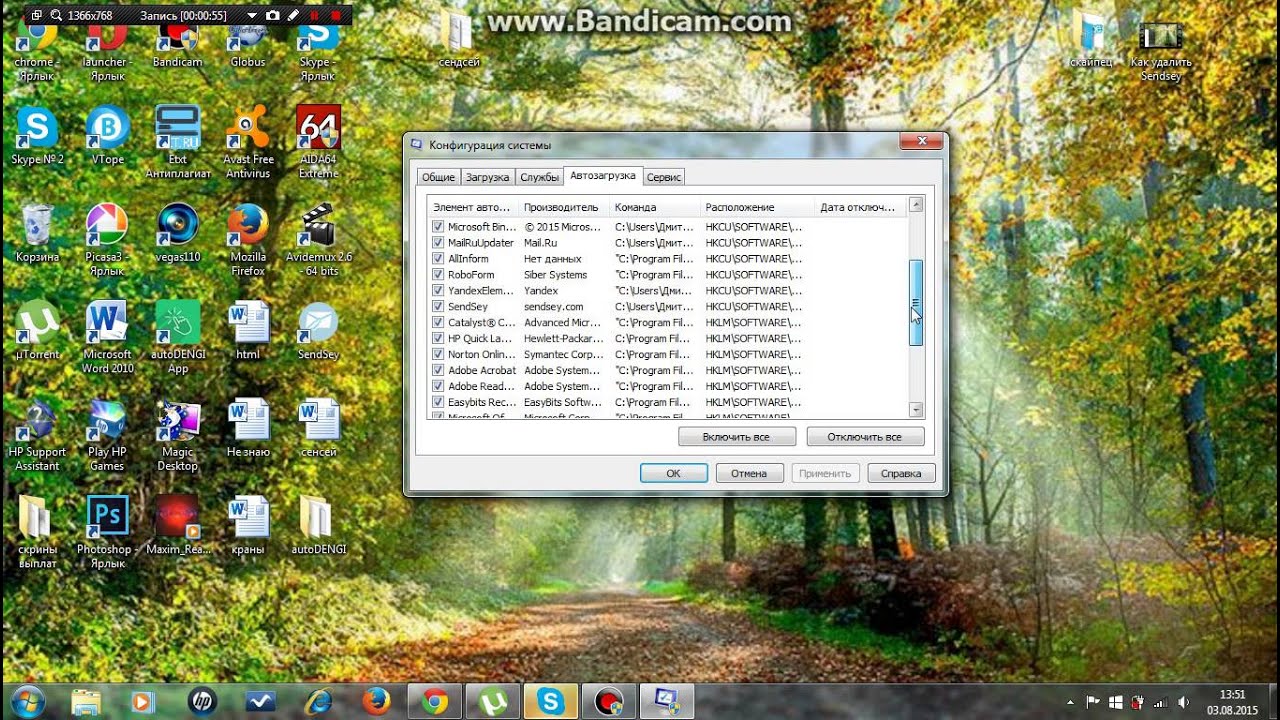Open Google Chrome from the taskbar
The height and width of the screenshot is (720, 1280).
(x=434, y=701)
